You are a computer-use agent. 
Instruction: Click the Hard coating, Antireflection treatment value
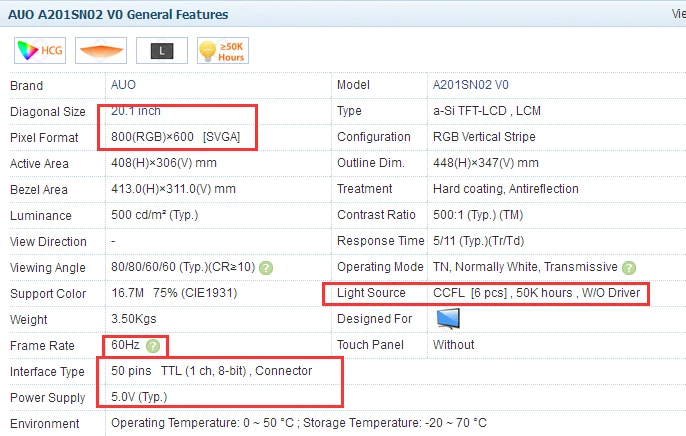tap(506, 189)
